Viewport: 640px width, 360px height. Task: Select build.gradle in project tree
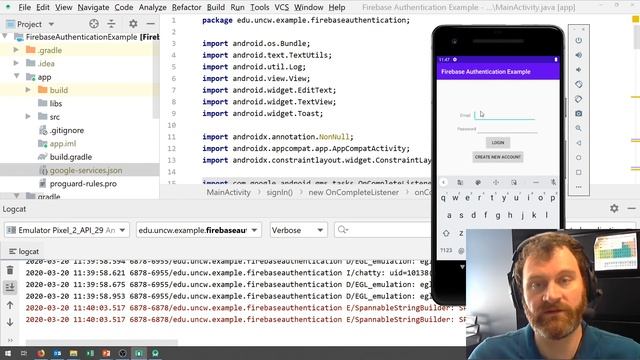click(71, 157)
